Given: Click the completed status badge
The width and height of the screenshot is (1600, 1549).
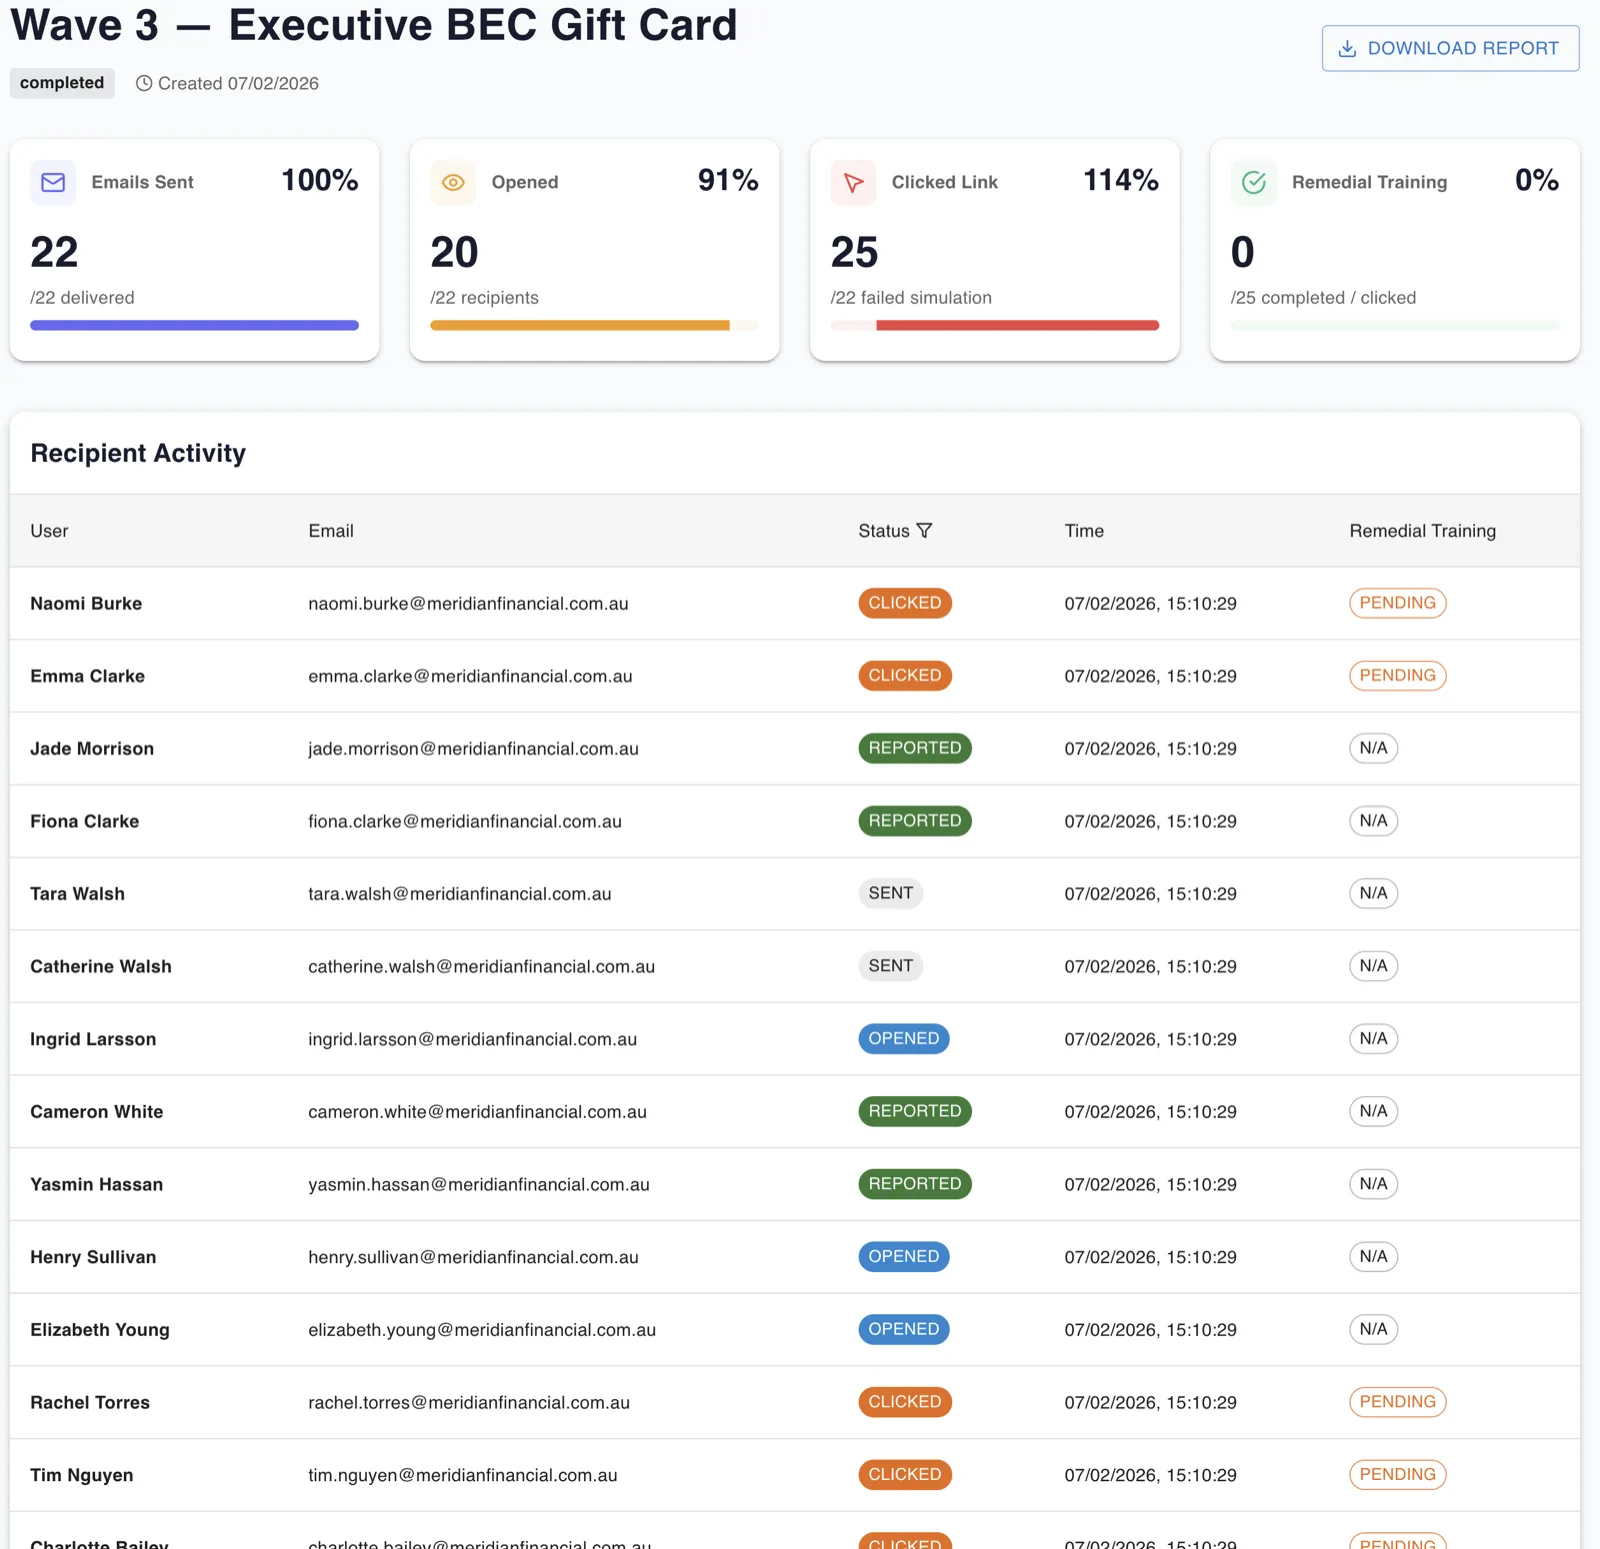Looking at the screenshot, I should 62,83.
